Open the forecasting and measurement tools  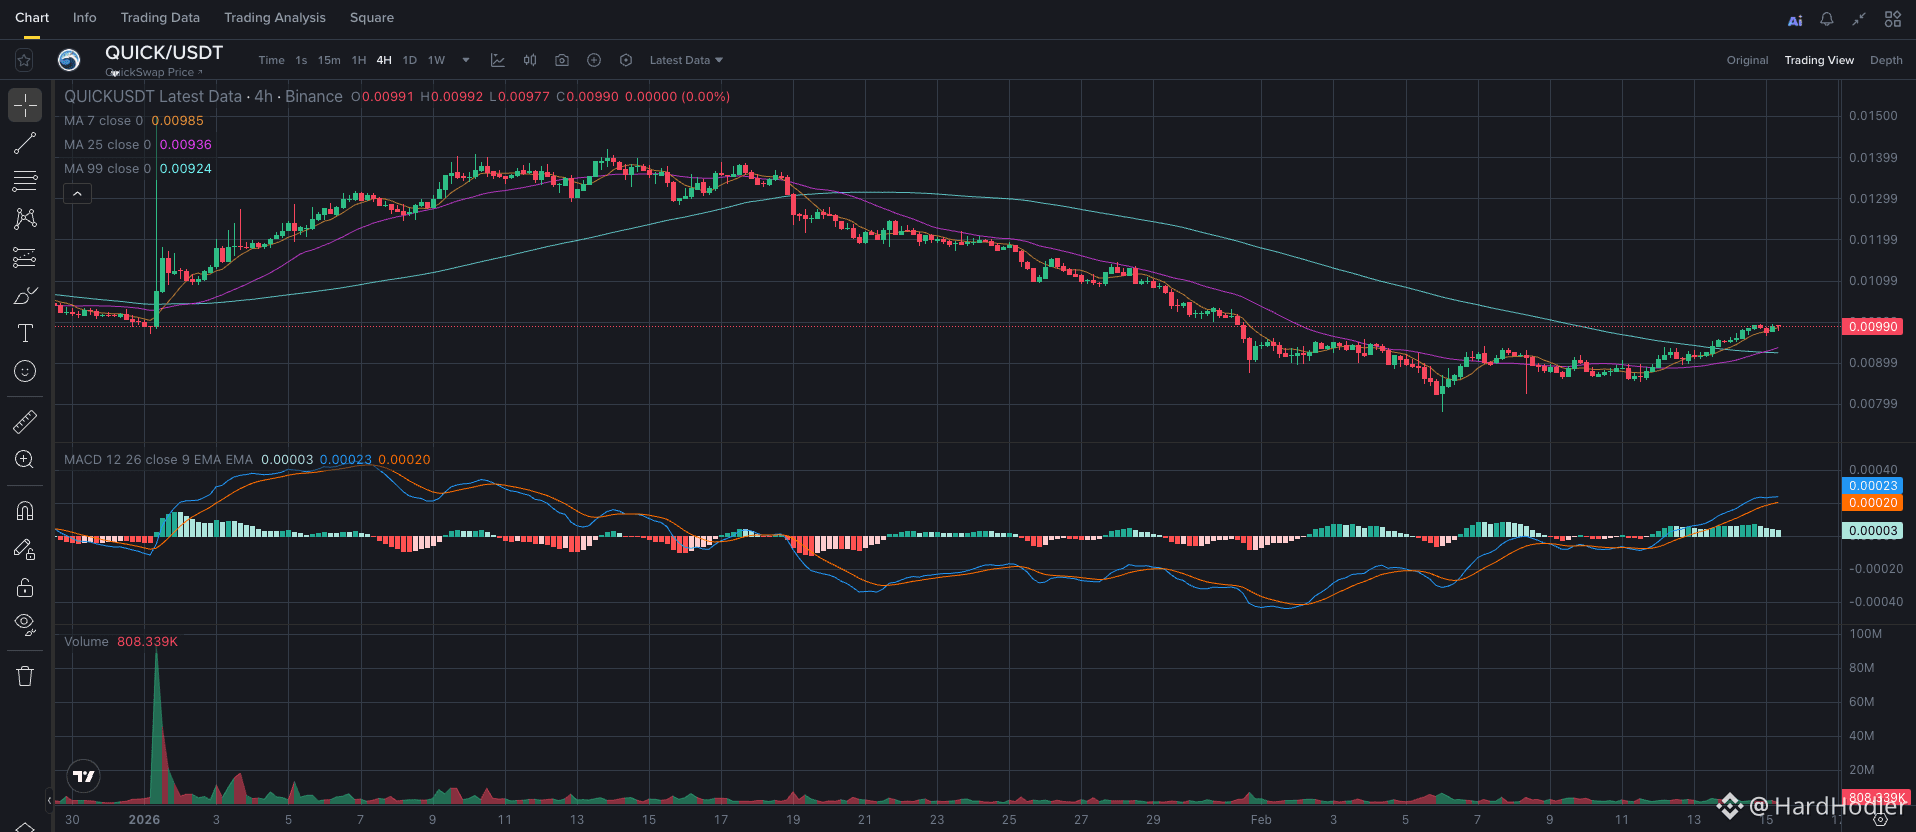pos(25,258)
